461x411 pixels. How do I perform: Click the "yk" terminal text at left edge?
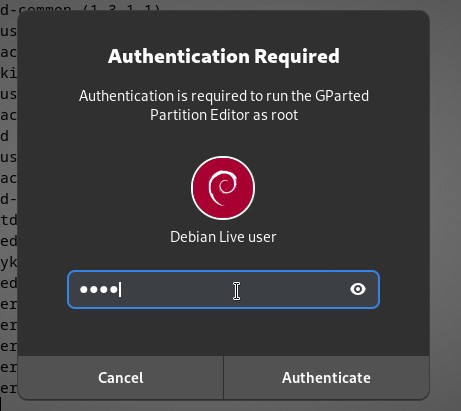(x=8, y=263)
